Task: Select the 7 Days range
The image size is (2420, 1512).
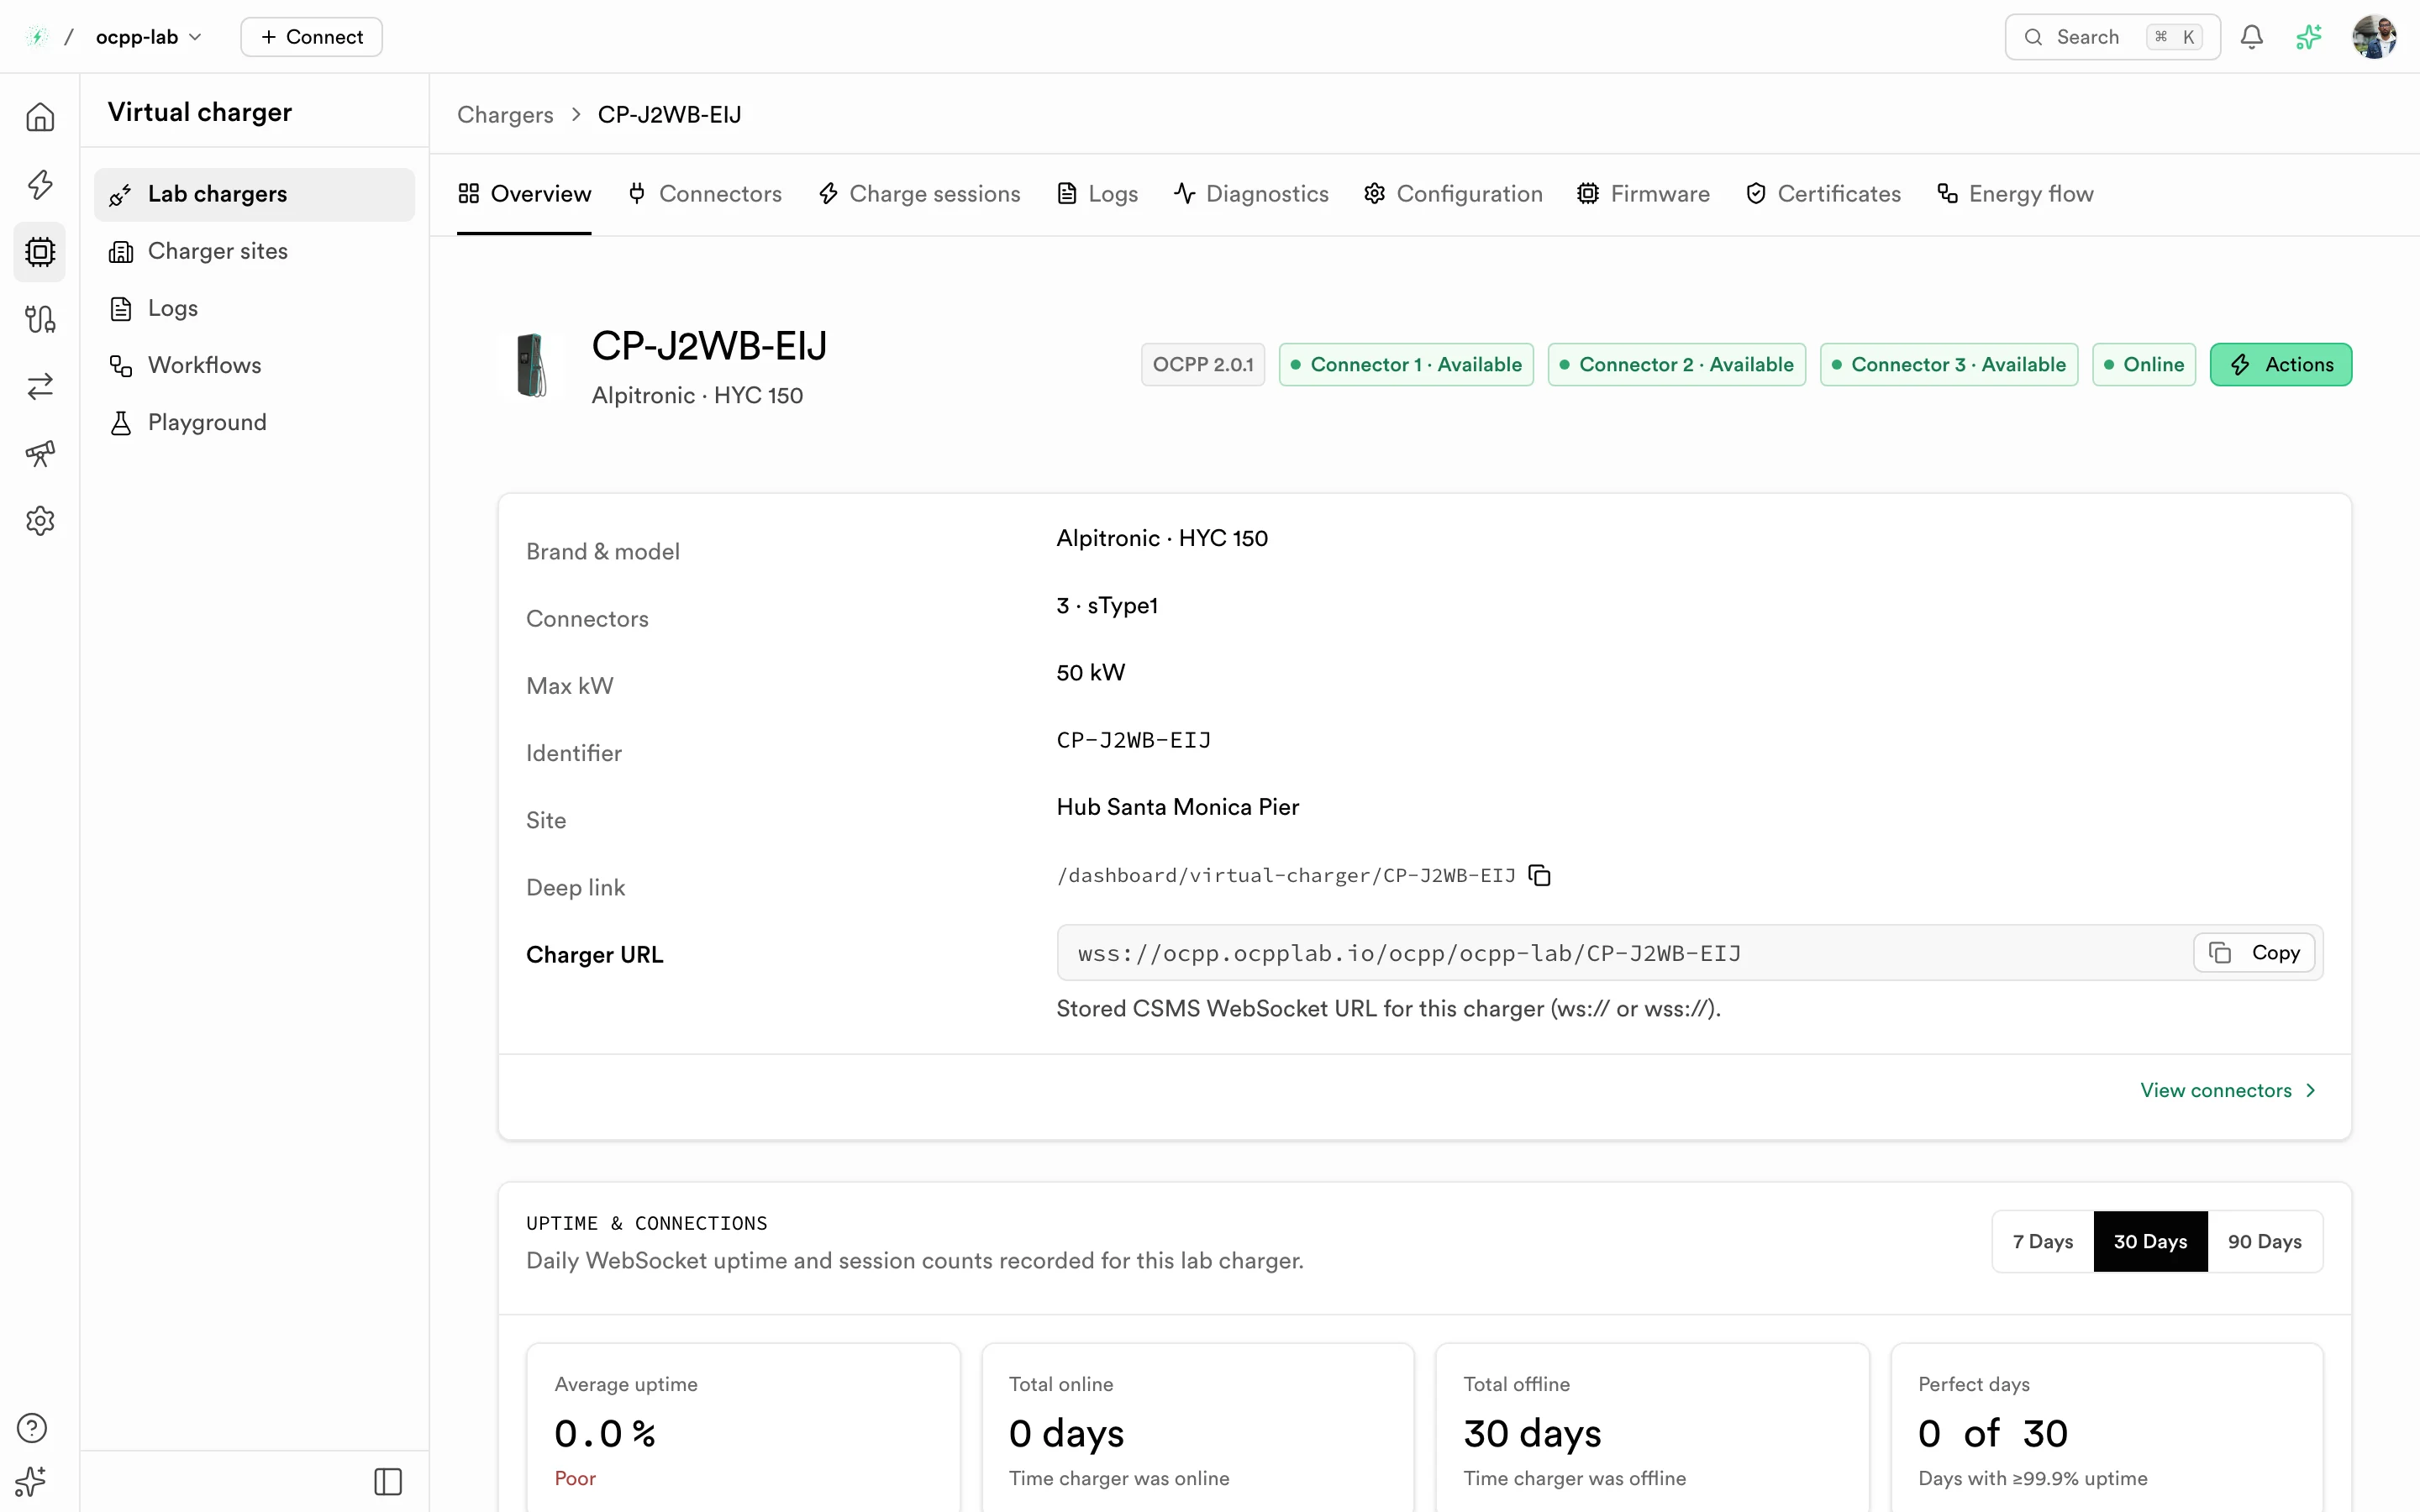Action: coord(2043,1241)
